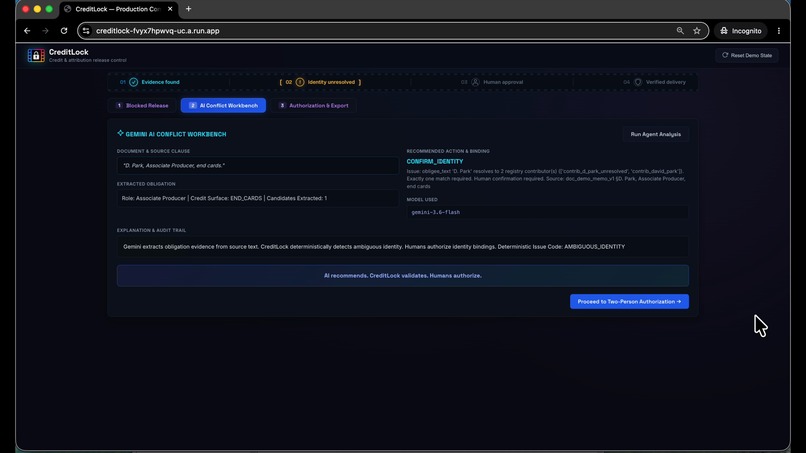Click the Identity unresolved warning icon
The width and height of the screenshot is (806, 453).
tap(300, 82)
